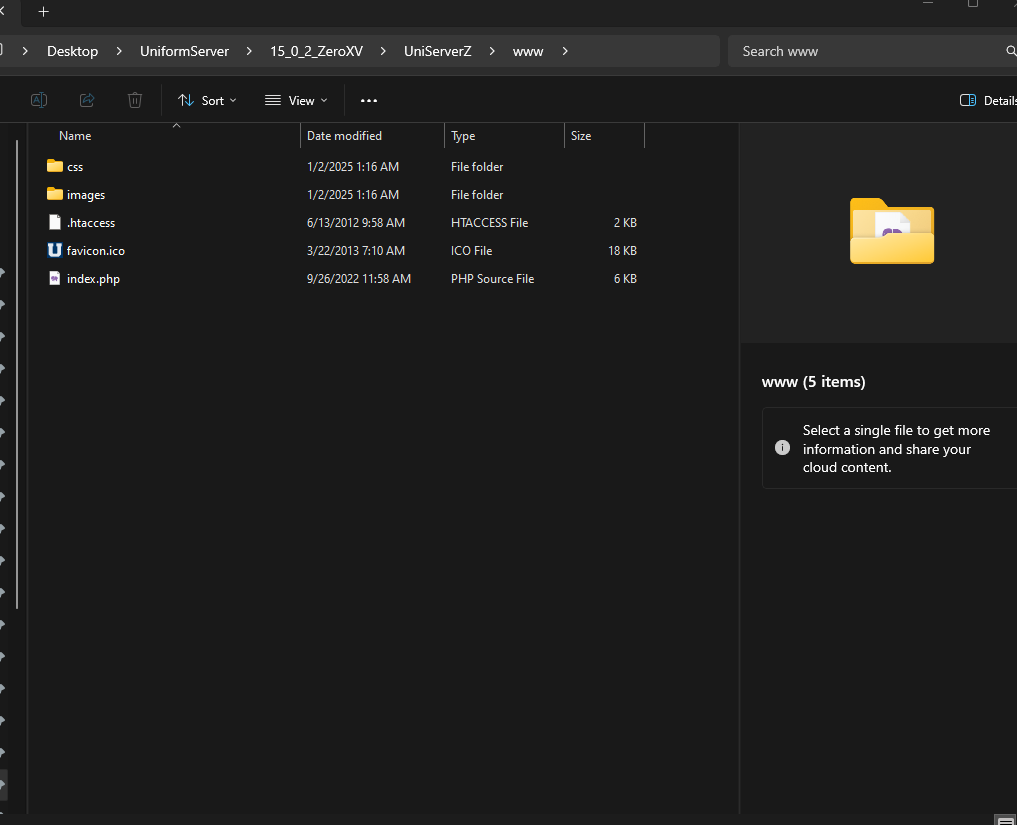Navigate to Desktop in breadcrumb
1017x825 pixels.
[73, 51]
